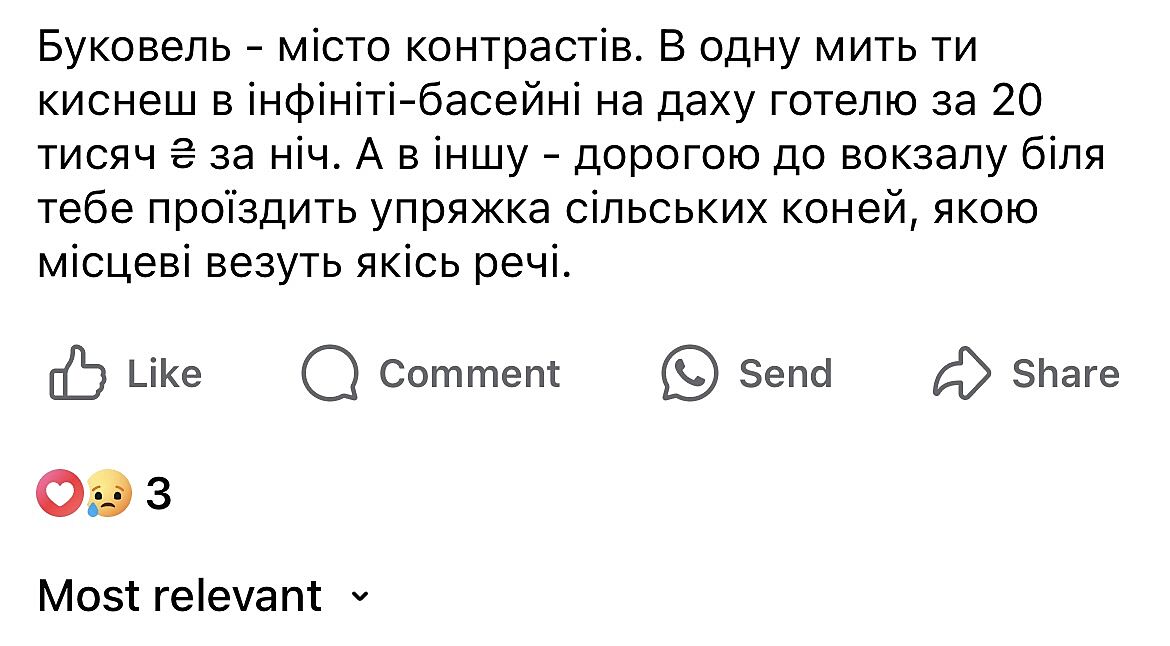The height and width of the screenshot is (646, 1170).
Task: Click the post's last line ending in речі
Action: coord(305,264)
